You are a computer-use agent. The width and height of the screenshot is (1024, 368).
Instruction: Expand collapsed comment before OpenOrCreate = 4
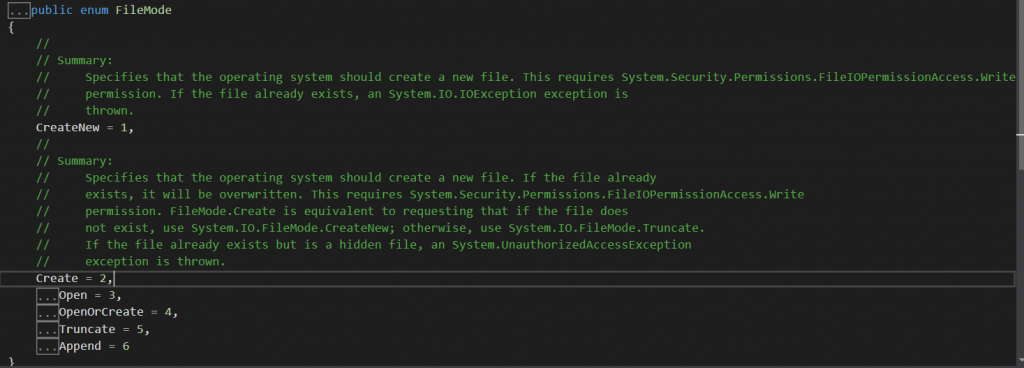48,313
